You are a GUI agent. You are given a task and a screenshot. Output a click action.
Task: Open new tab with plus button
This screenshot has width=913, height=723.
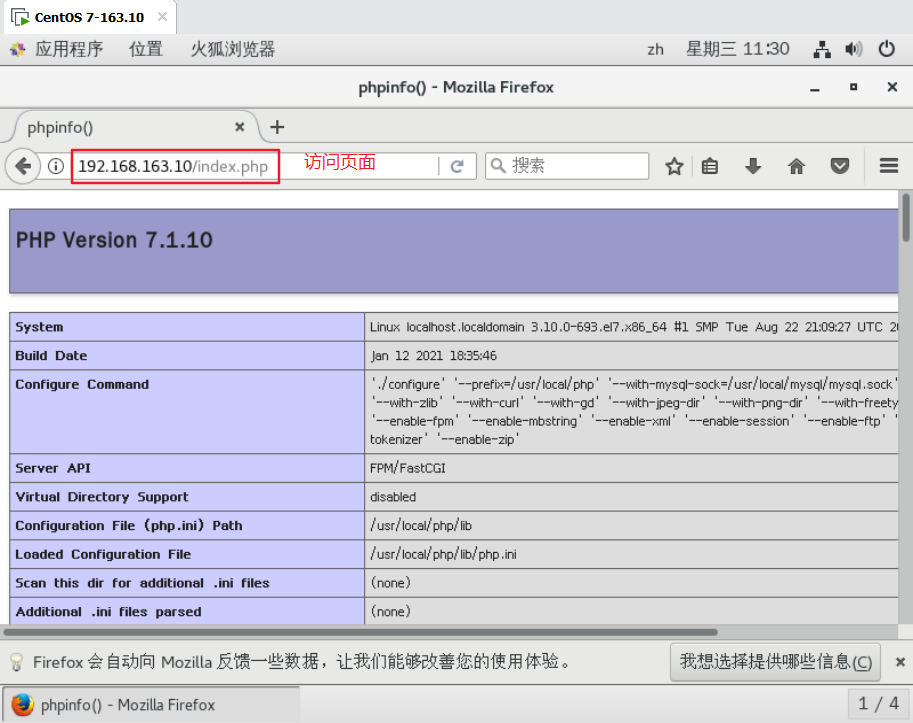click(277, 127)
